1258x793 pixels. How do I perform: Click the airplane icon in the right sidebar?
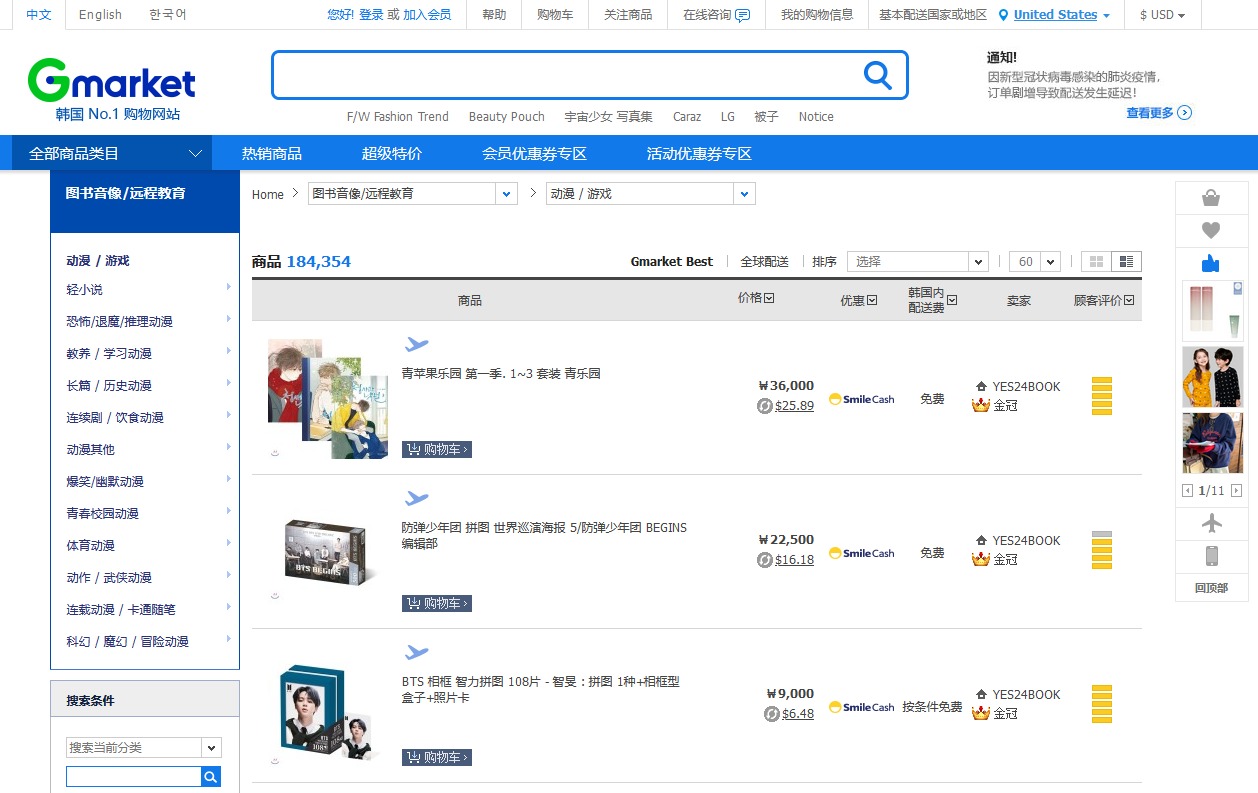tap(1211, 523)
